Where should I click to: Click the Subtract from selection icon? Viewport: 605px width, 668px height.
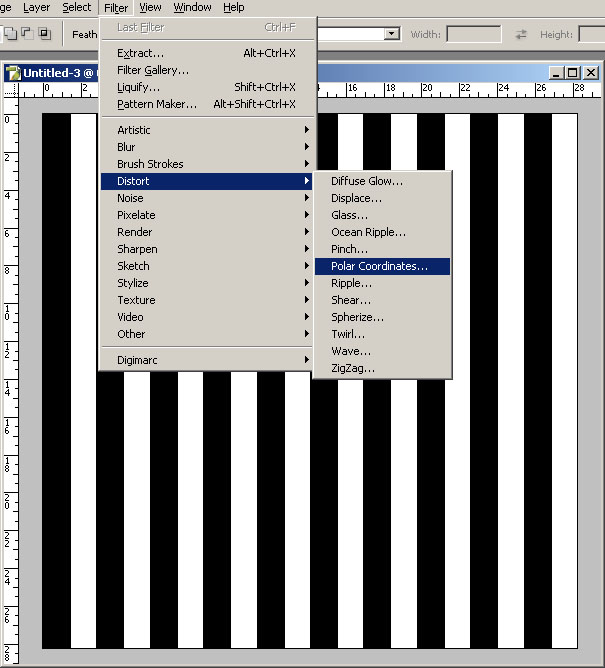click(x=27, y=33)
